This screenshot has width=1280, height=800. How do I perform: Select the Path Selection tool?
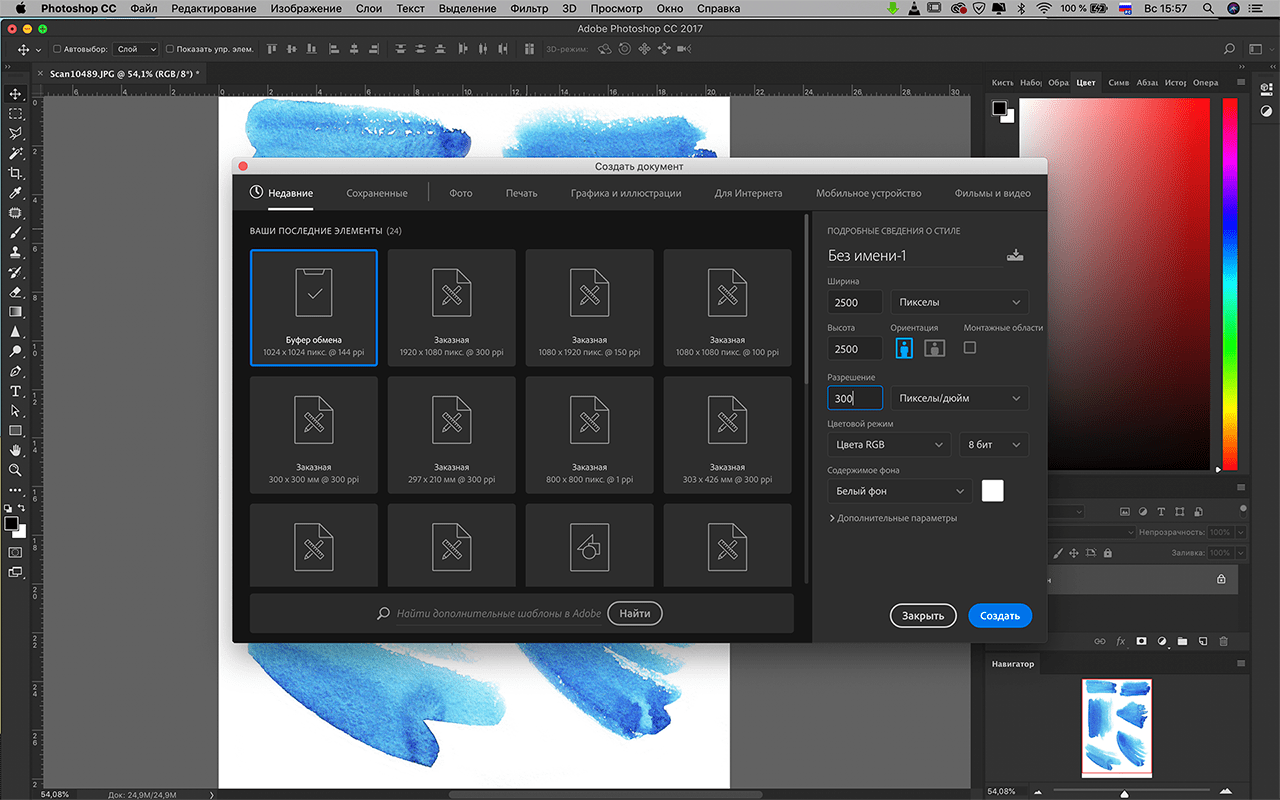click(15, 410)
